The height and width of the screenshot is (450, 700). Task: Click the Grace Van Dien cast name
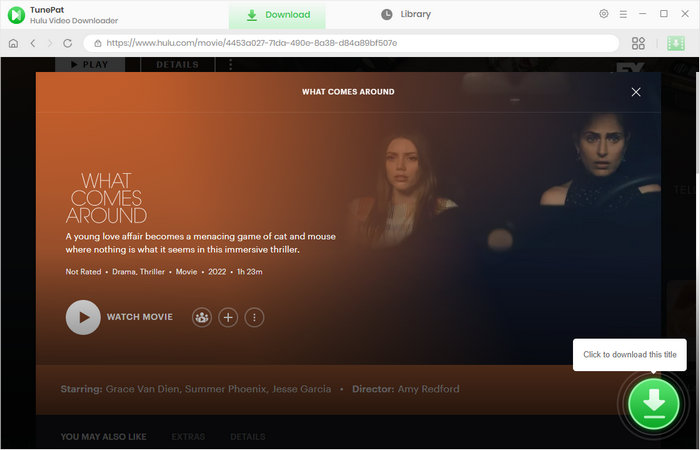tap(143, 389)
